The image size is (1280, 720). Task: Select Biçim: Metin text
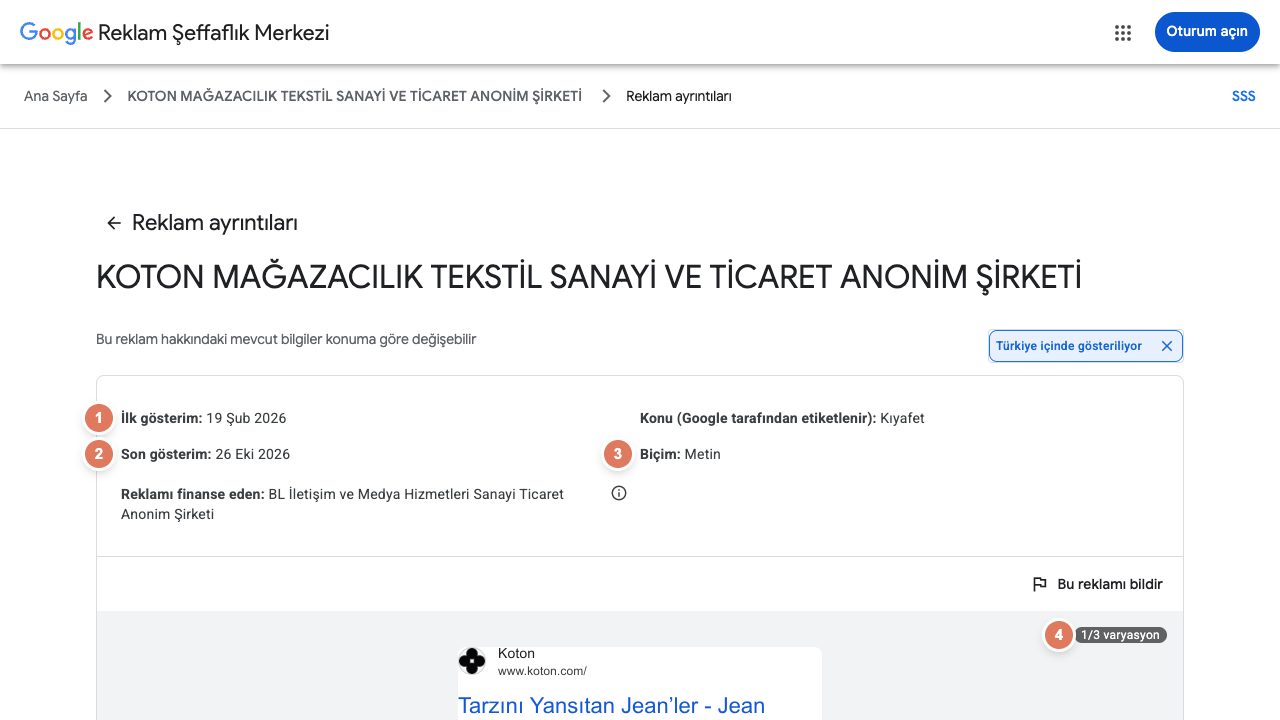coord(680,454)
